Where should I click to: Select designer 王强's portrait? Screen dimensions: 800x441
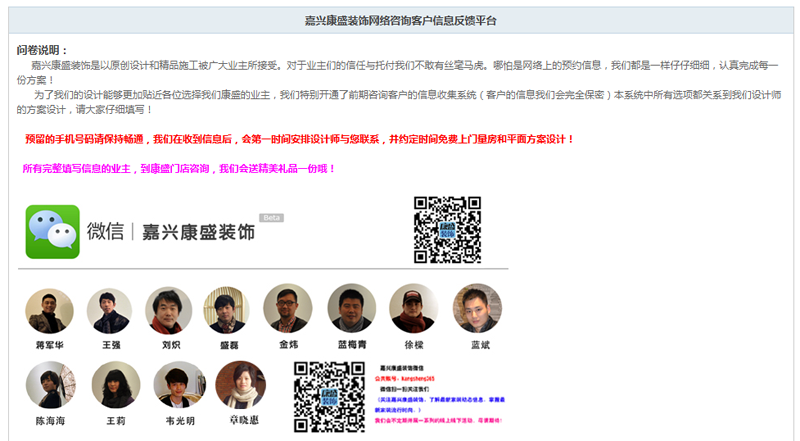tap(109, 311)
